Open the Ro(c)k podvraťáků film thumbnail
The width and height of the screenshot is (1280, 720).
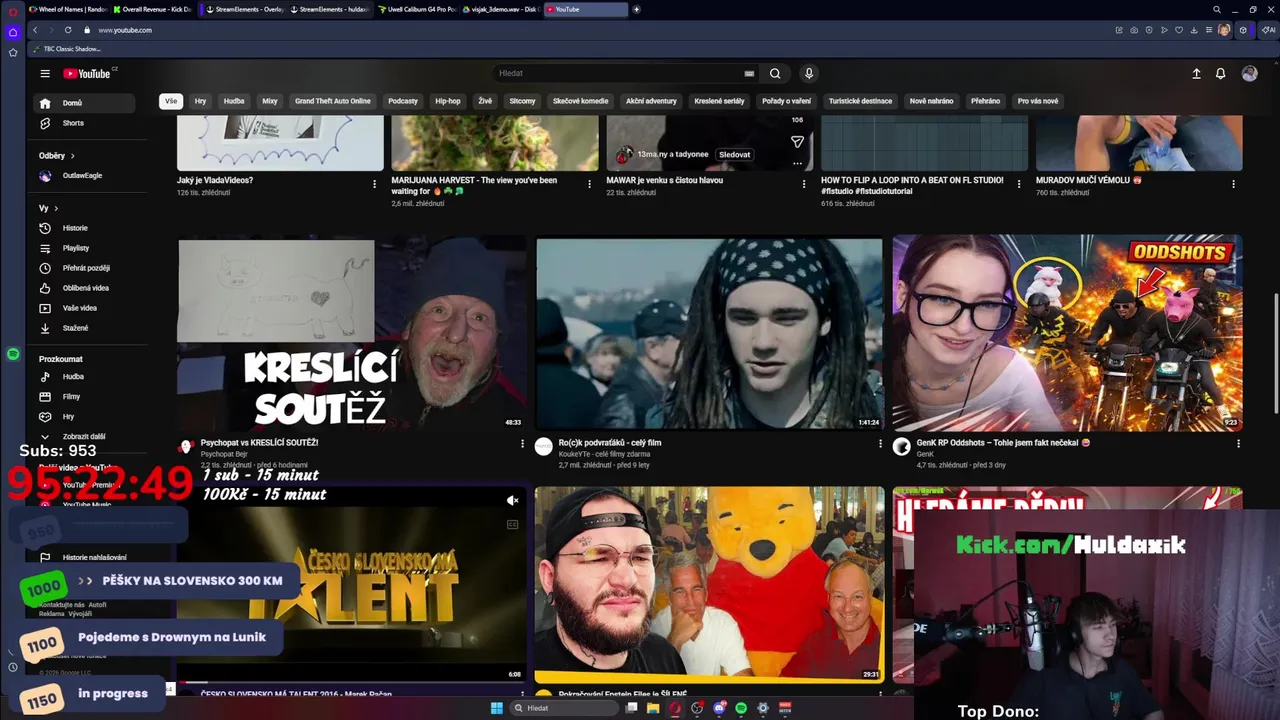coord(709,332)
